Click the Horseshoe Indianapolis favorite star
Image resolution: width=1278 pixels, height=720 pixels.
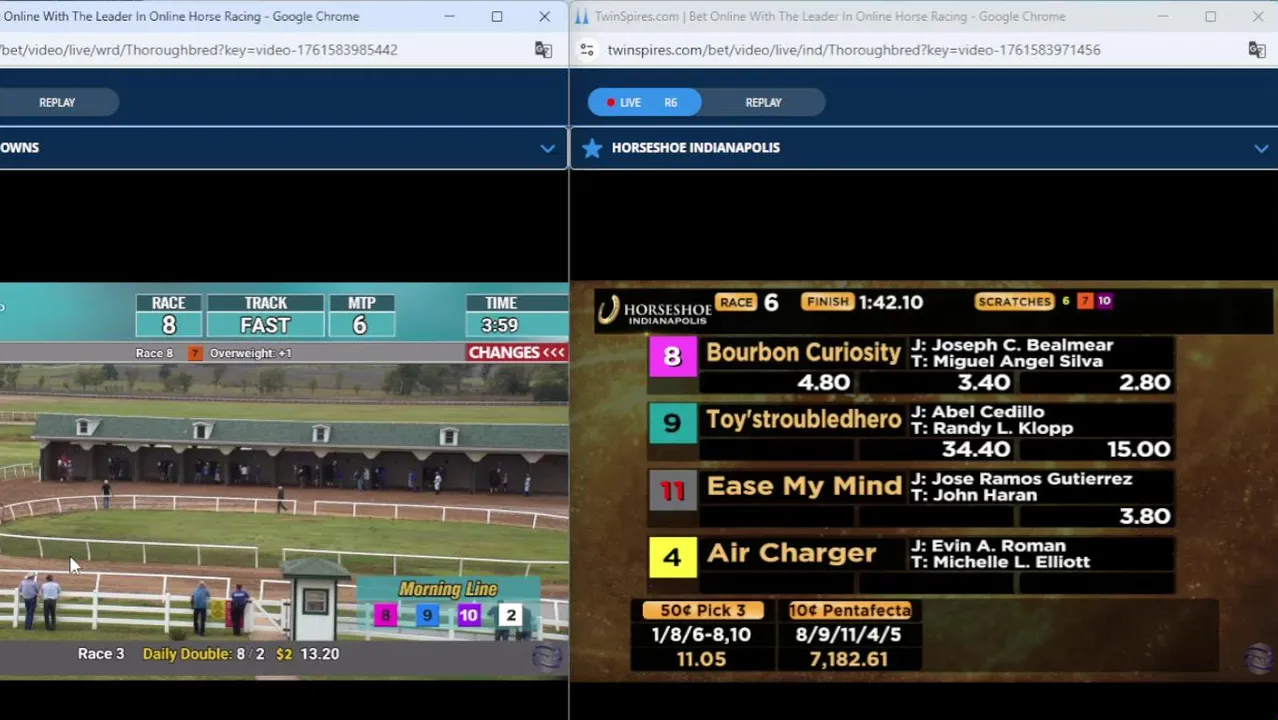click(x=592, y=148)
